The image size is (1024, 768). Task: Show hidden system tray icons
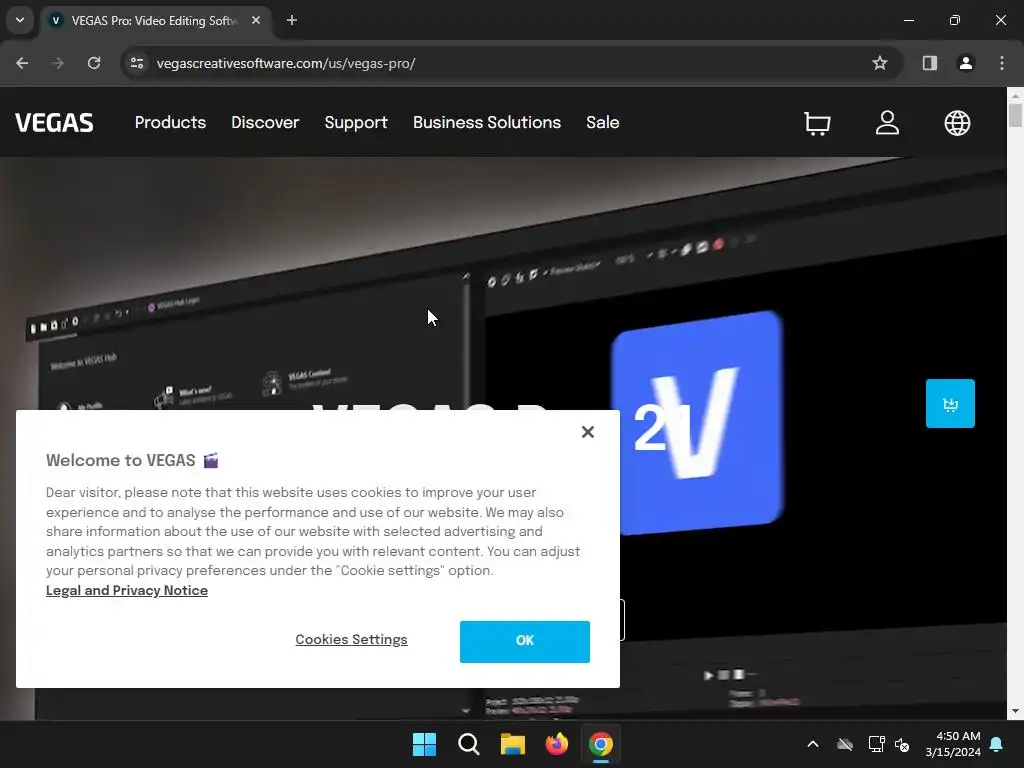point(813,744)
